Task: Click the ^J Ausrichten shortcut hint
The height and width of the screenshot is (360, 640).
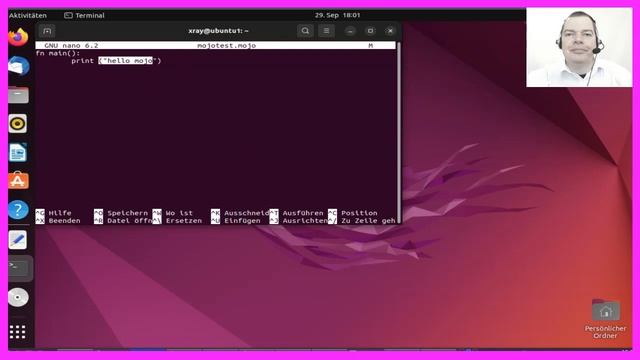Action: coord(298,221)
